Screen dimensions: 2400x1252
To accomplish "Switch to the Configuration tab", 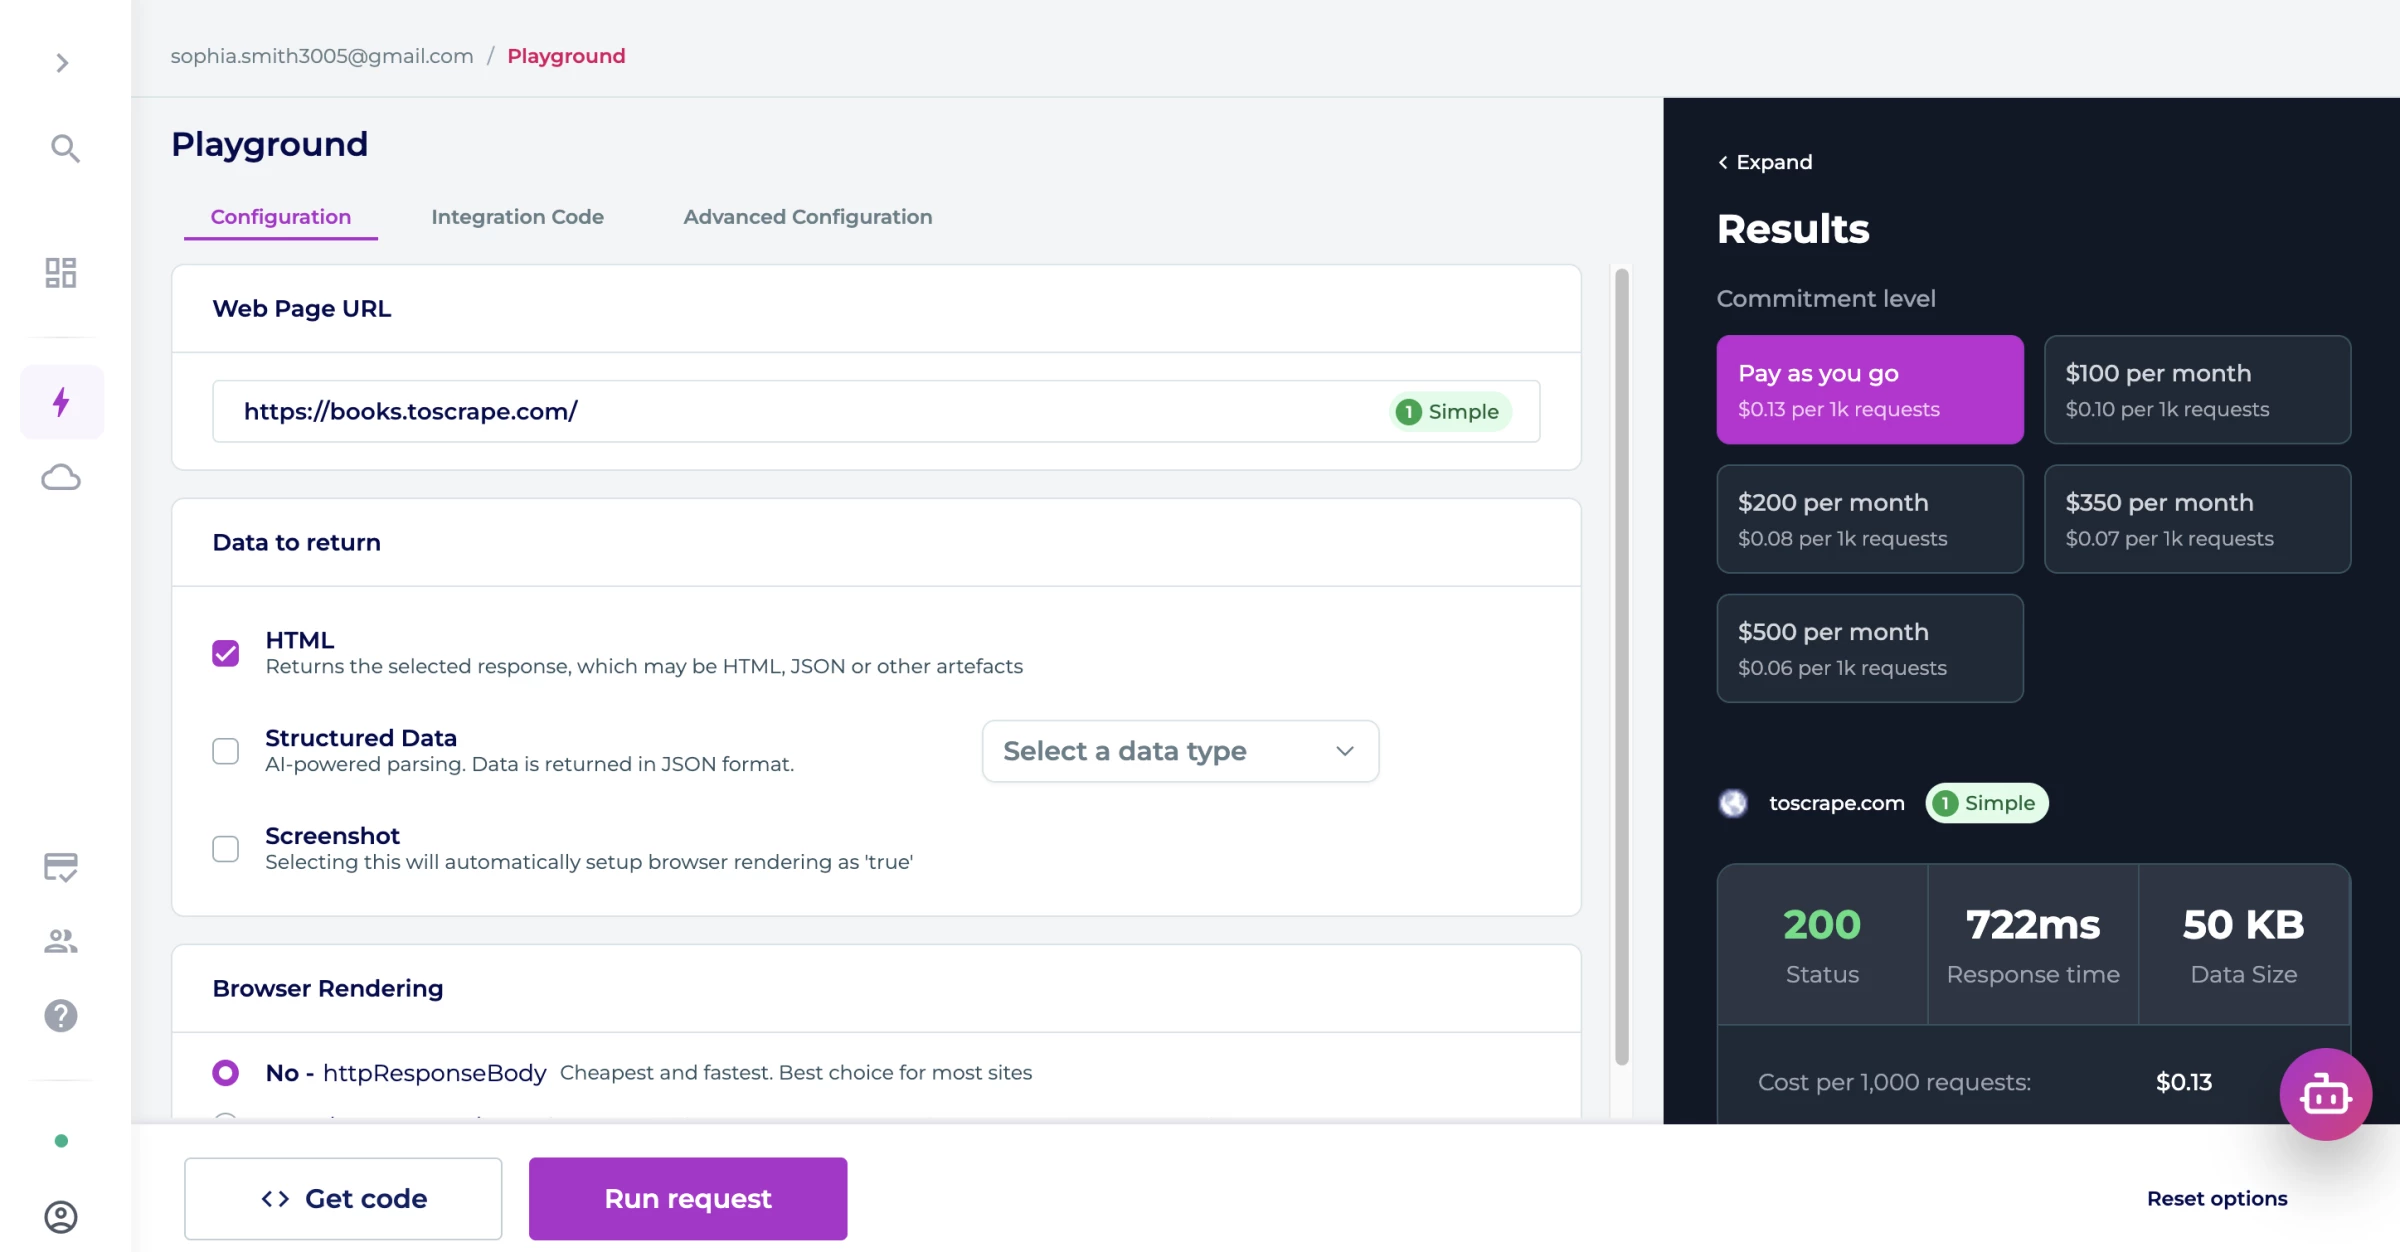I will tap(281, 217).
